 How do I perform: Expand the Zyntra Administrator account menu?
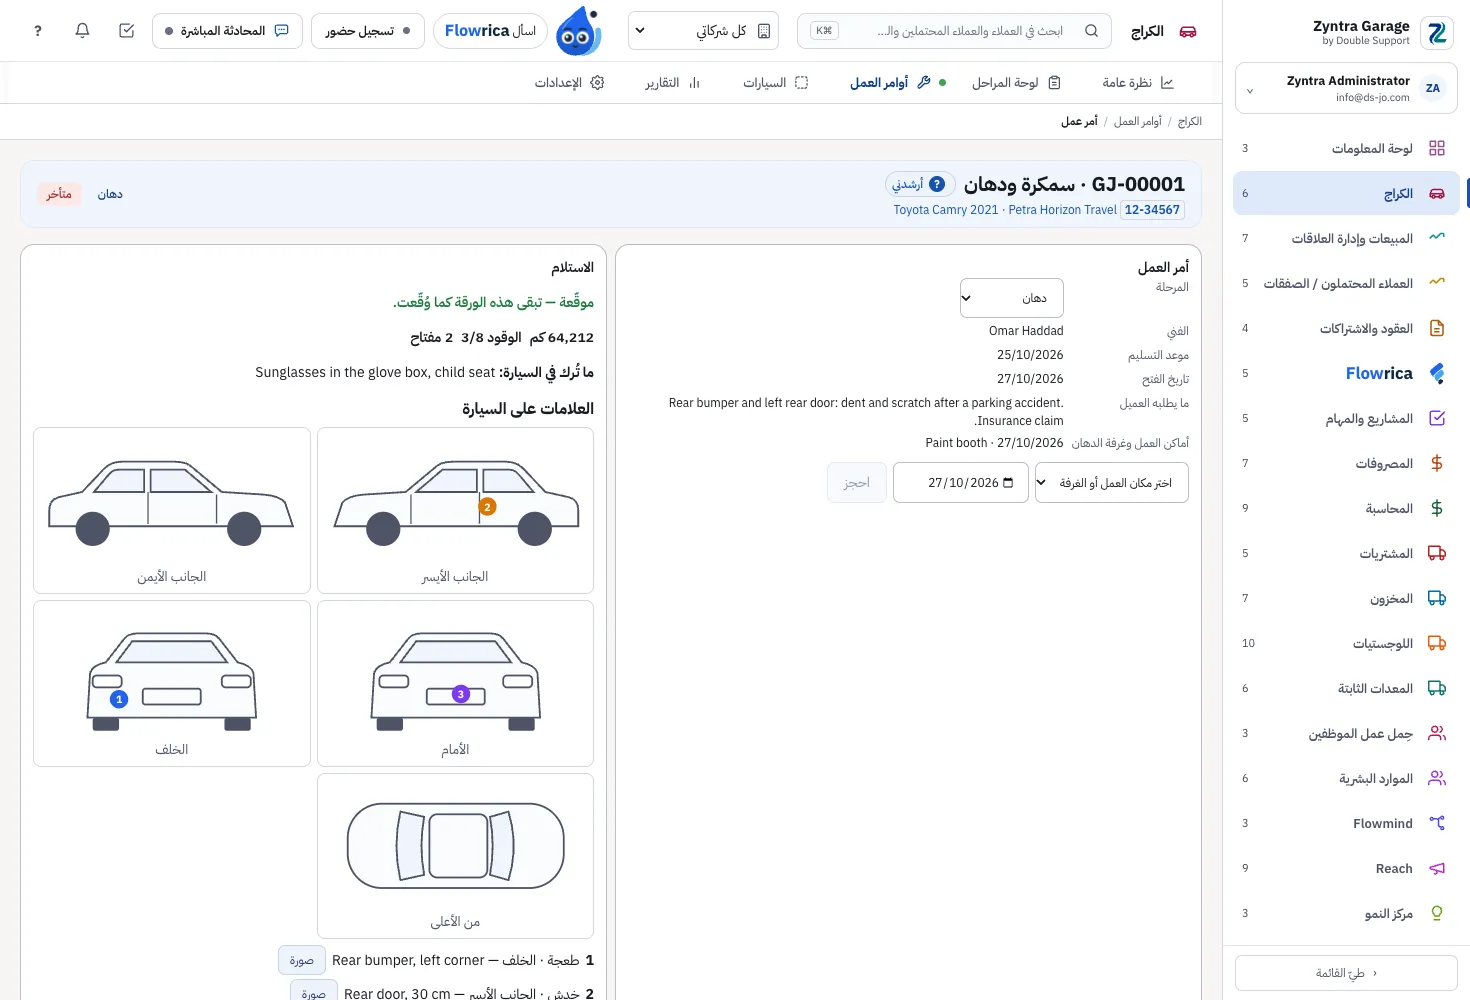[x=1346, y=88]
